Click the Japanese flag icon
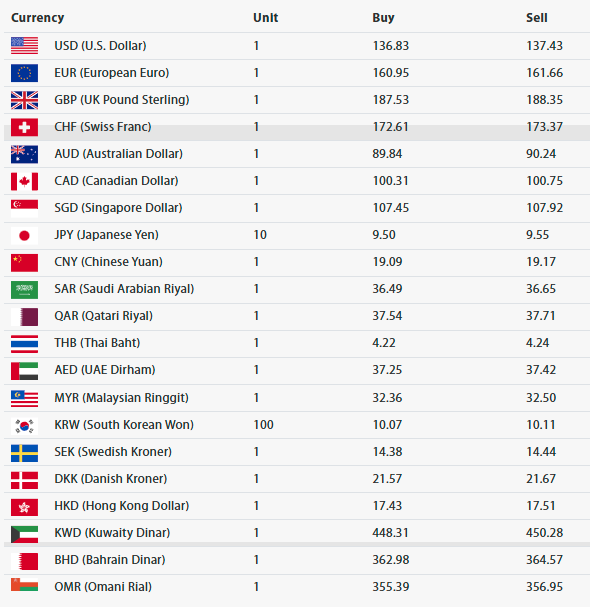This screenshot has width=590, height=607. tap(24, 235)
